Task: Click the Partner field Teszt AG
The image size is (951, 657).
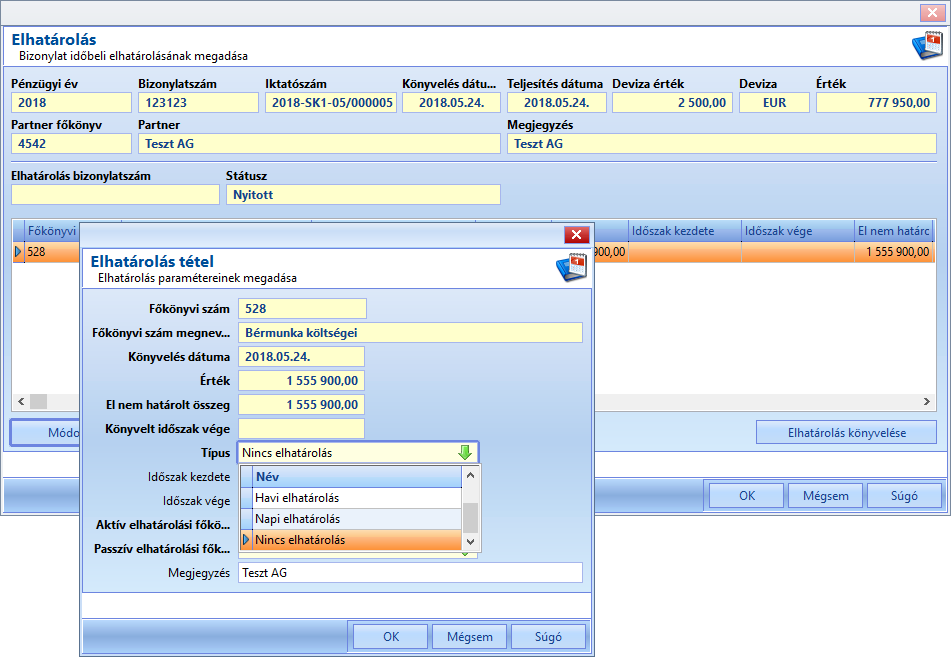Action: click(x=319, y=144)
